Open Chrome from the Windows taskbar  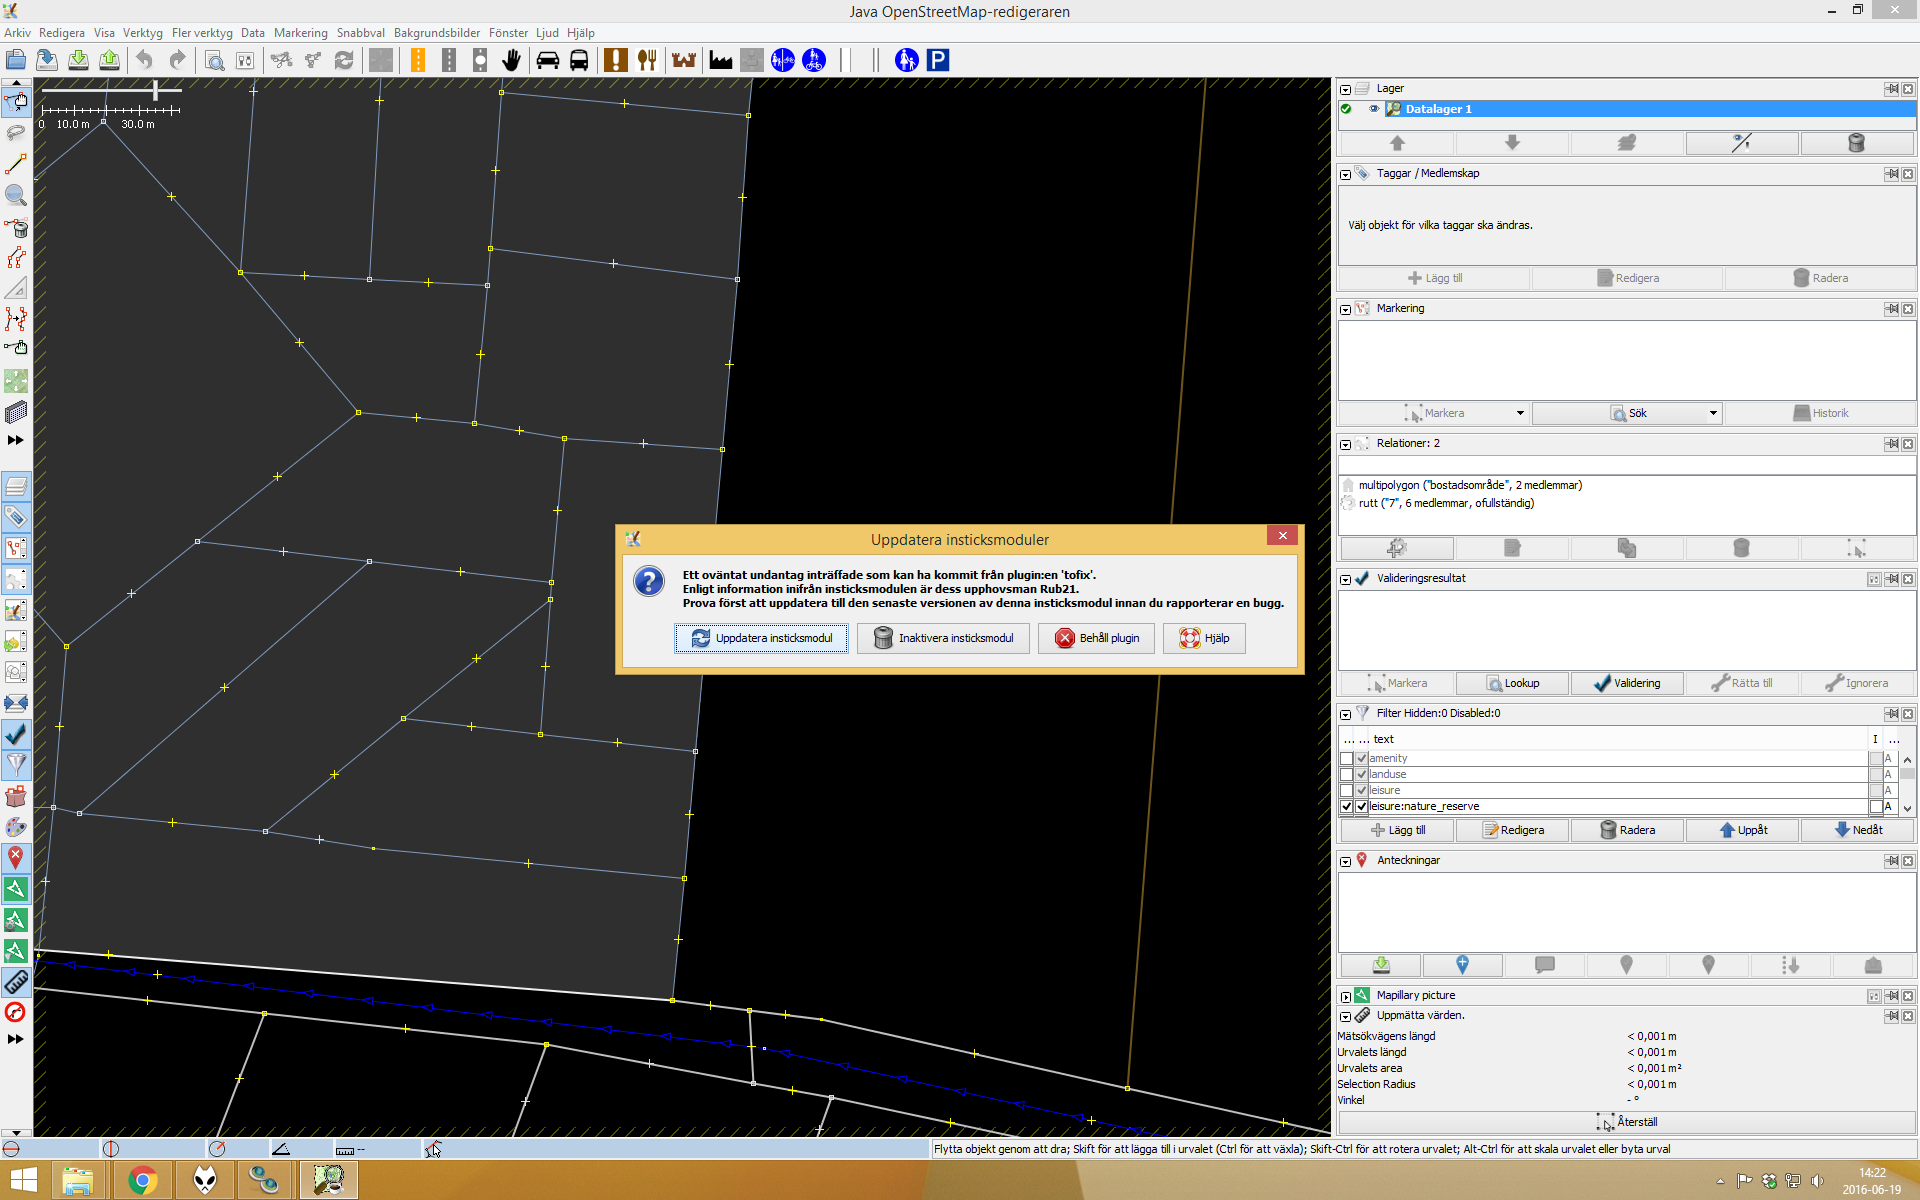[x=142, y=1180]
